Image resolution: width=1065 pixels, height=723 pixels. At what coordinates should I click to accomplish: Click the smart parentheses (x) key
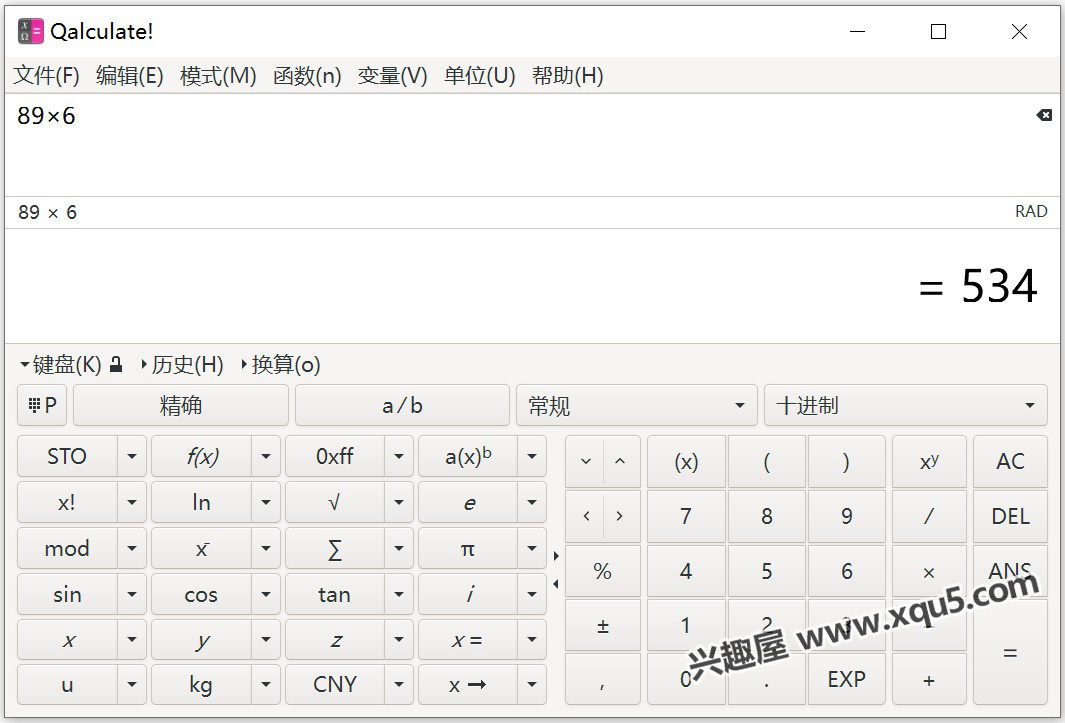click(686, 461)
